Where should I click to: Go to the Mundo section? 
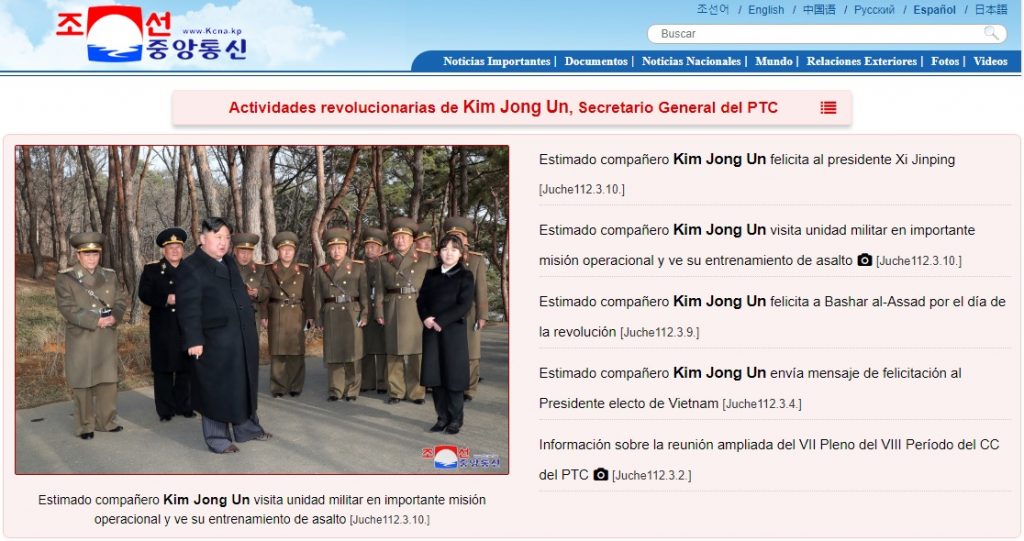click(773, 61)
